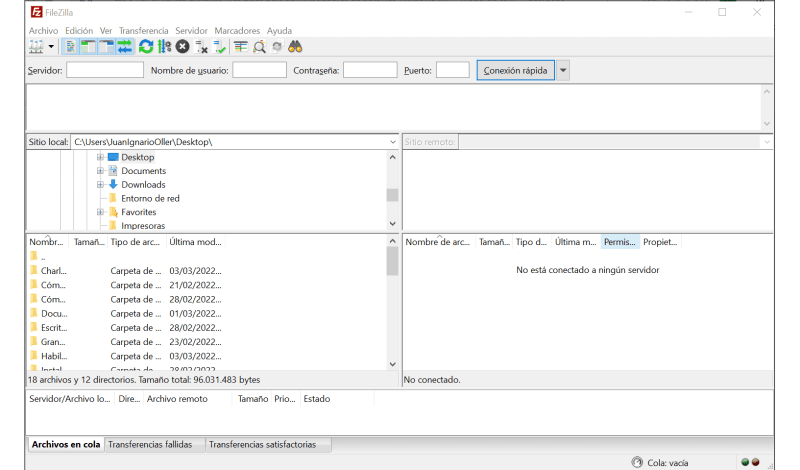Open the Ayuda menu

(279, 31)
